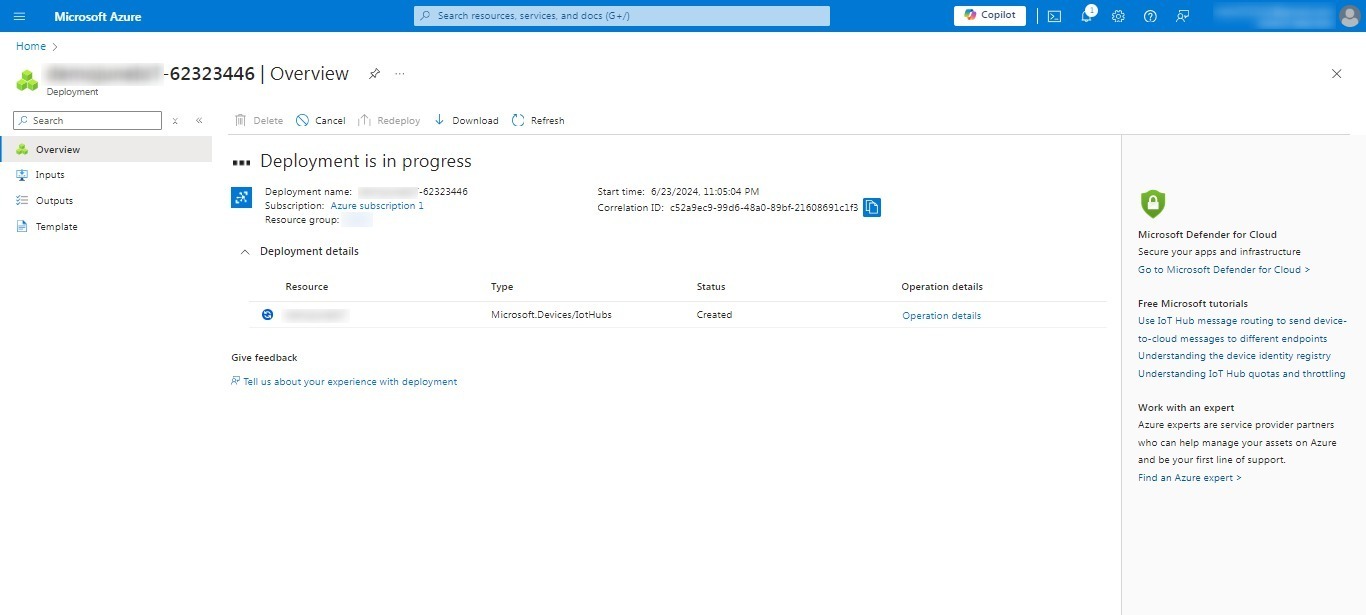Open the notifications bell

click(x=1086, y=16)
